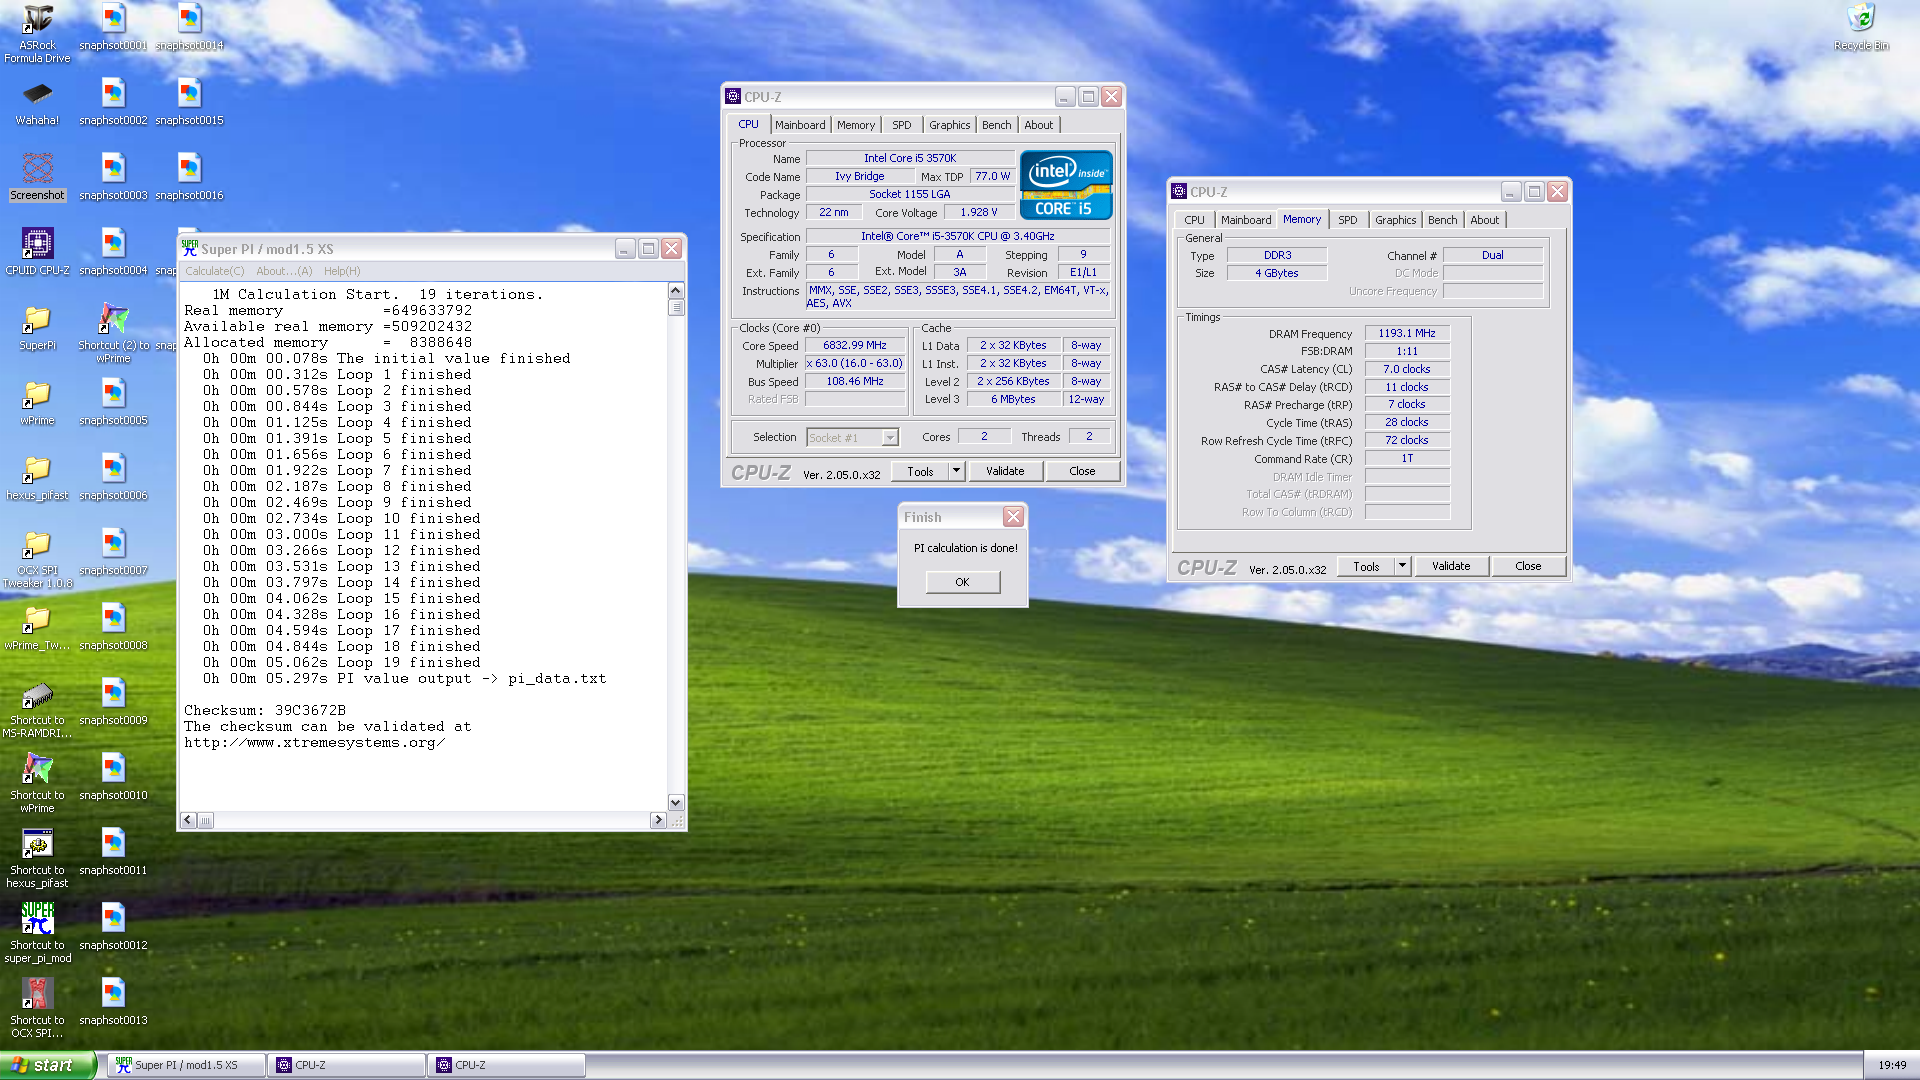Launch Shortcut to OCX SPI icon
The width and height of the screenshot is (1920, 1080).
click(x=37, y=1009)
